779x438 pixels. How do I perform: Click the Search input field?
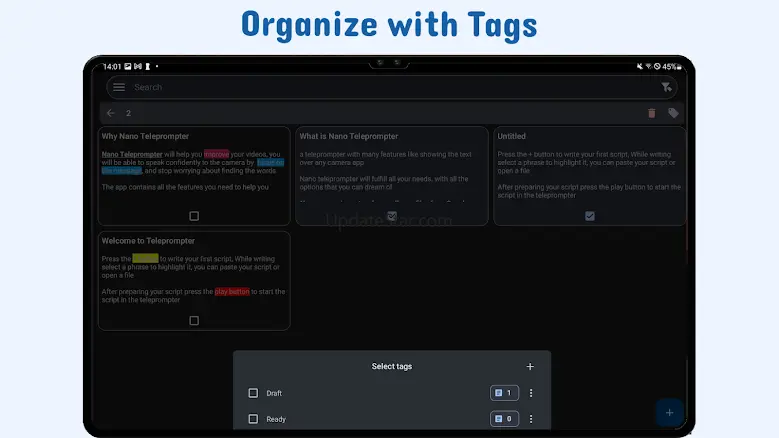[391, 87]
